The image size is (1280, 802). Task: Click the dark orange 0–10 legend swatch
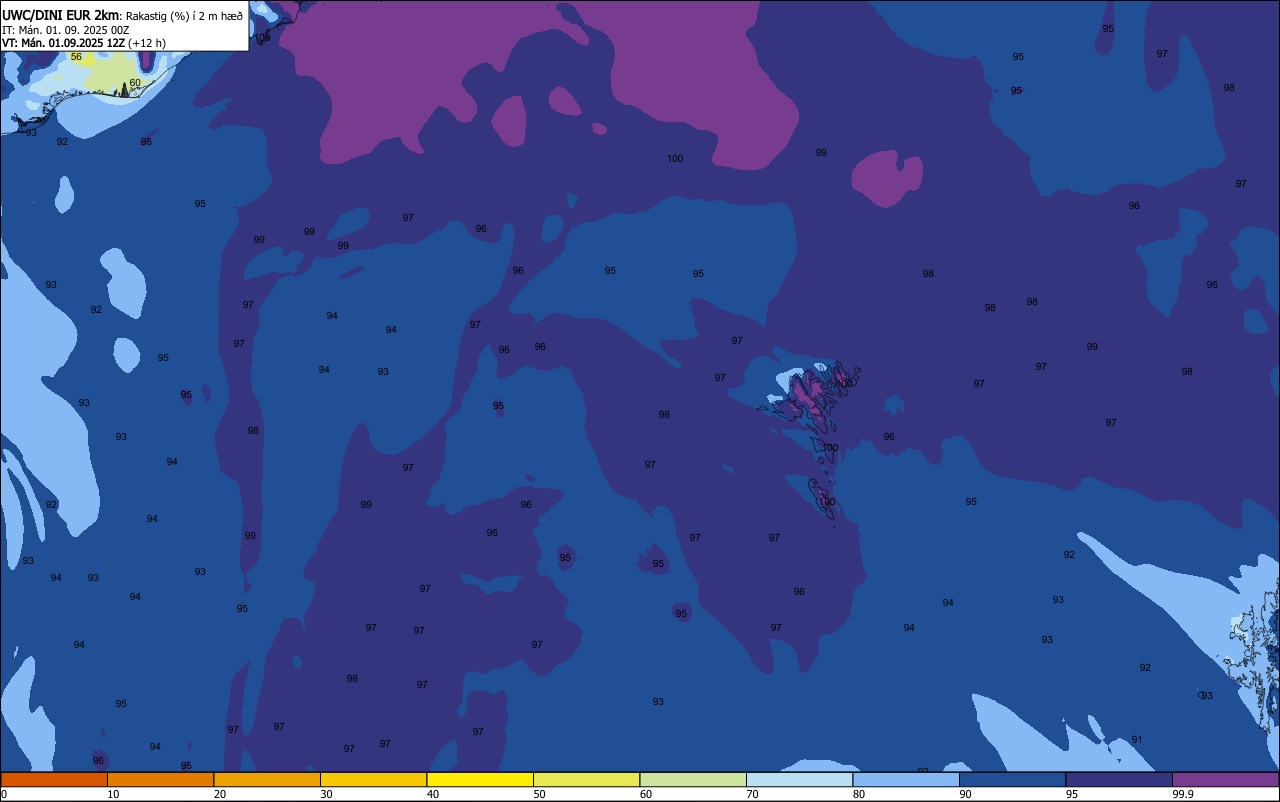(54, 779)
